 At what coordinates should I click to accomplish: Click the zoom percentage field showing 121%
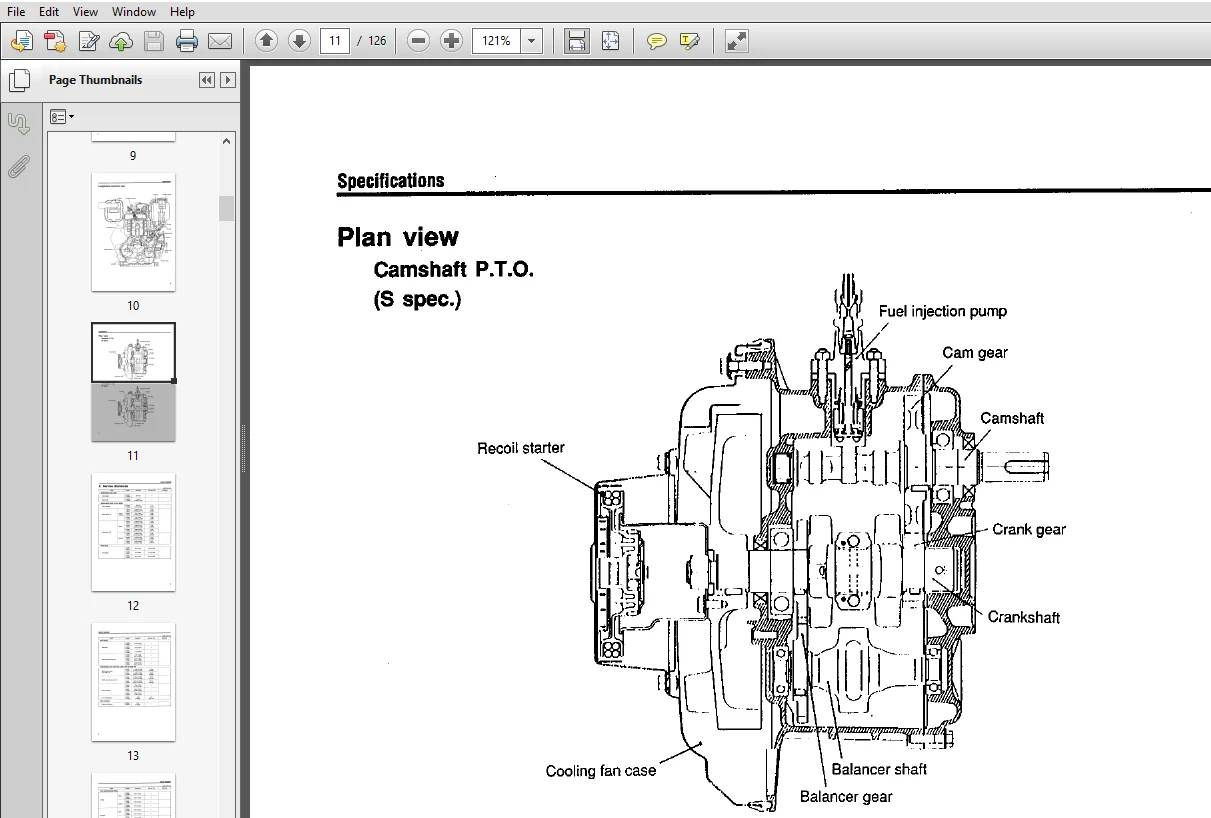(x=497, y=41)
